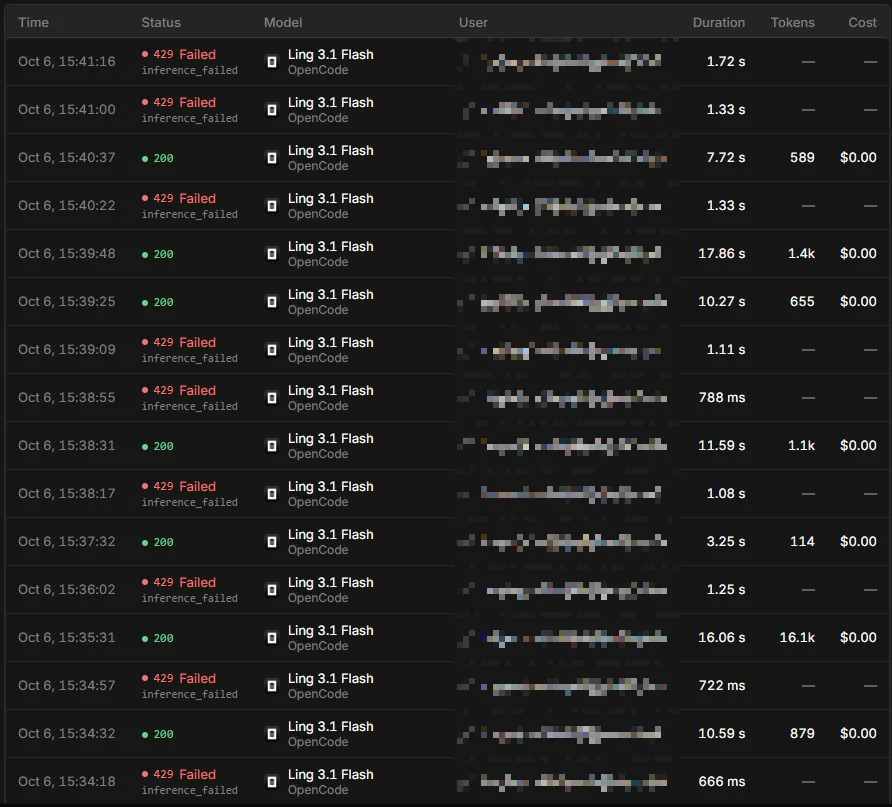
Task: Select the "Oct 6, 15:41:16" timestamp
Action: [x=67, y=61]
